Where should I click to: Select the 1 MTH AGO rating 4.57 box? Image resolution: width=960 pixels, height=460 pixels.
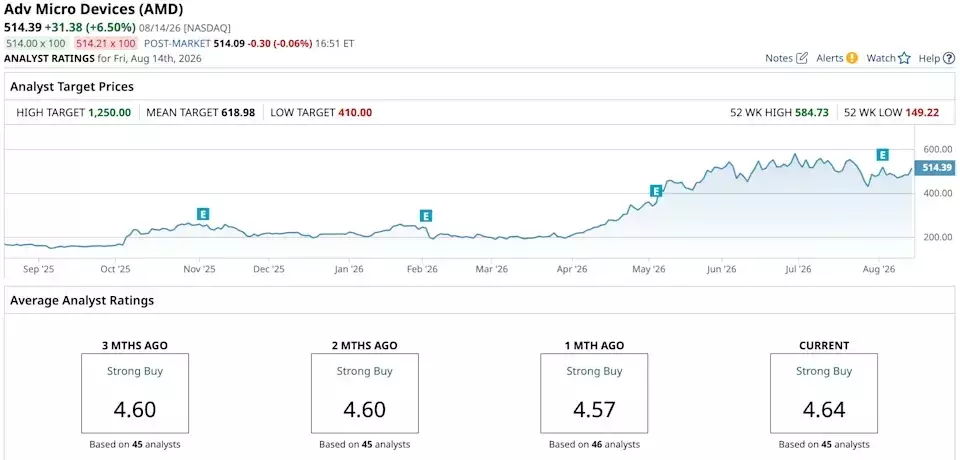pyautogui.click(x=594, y=393)
